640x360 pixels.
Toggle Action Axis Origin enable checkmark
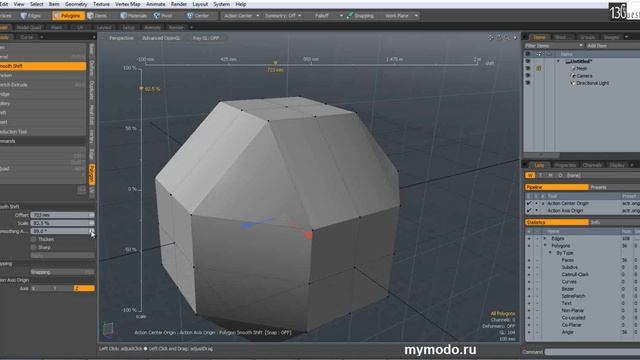click(x=529, y=211)
